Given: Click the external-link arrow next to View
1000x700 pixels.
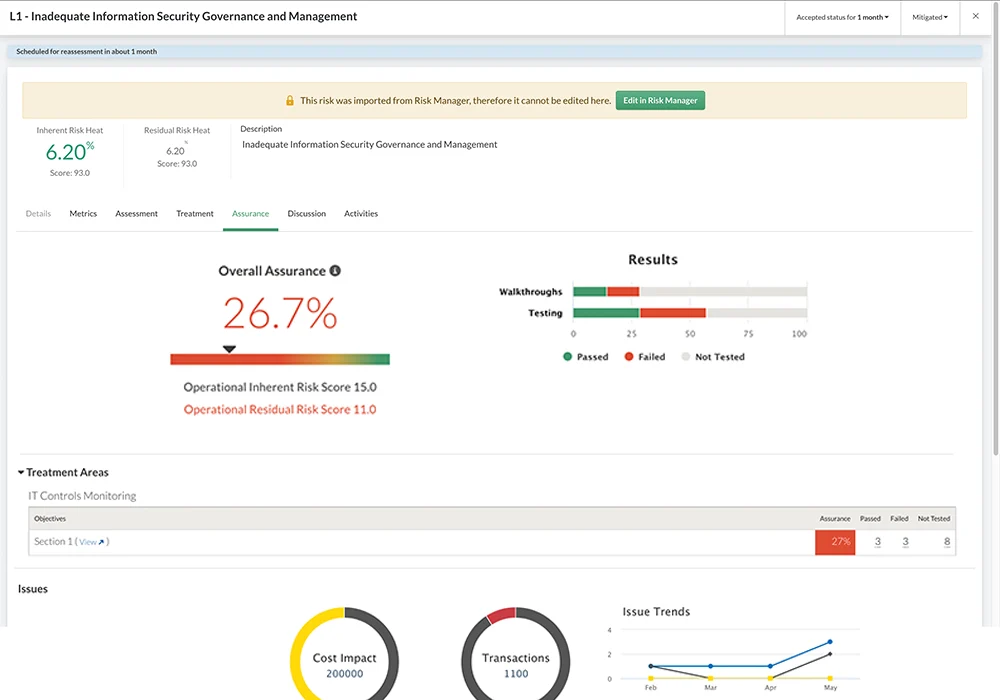Looking at the screenshot, I should click(x=101, y=541).
